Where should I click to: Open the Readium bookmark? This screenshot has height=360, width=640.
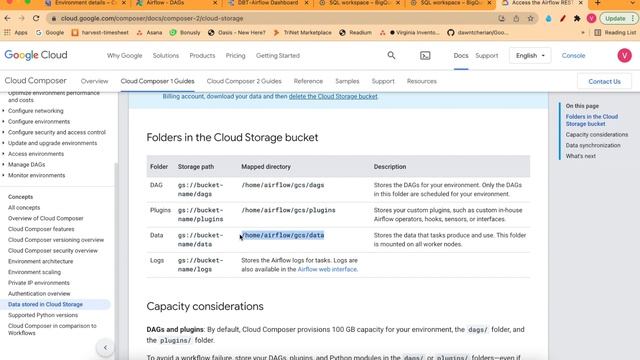[356, 33]
